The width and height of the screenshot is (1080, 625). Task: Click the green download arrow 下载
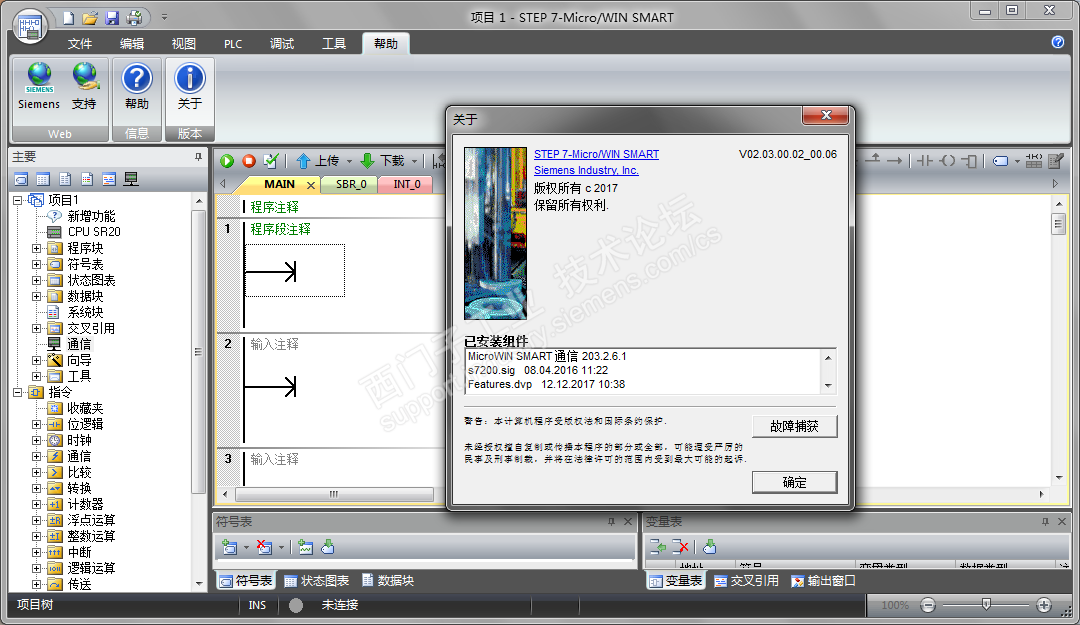[368, 161]
